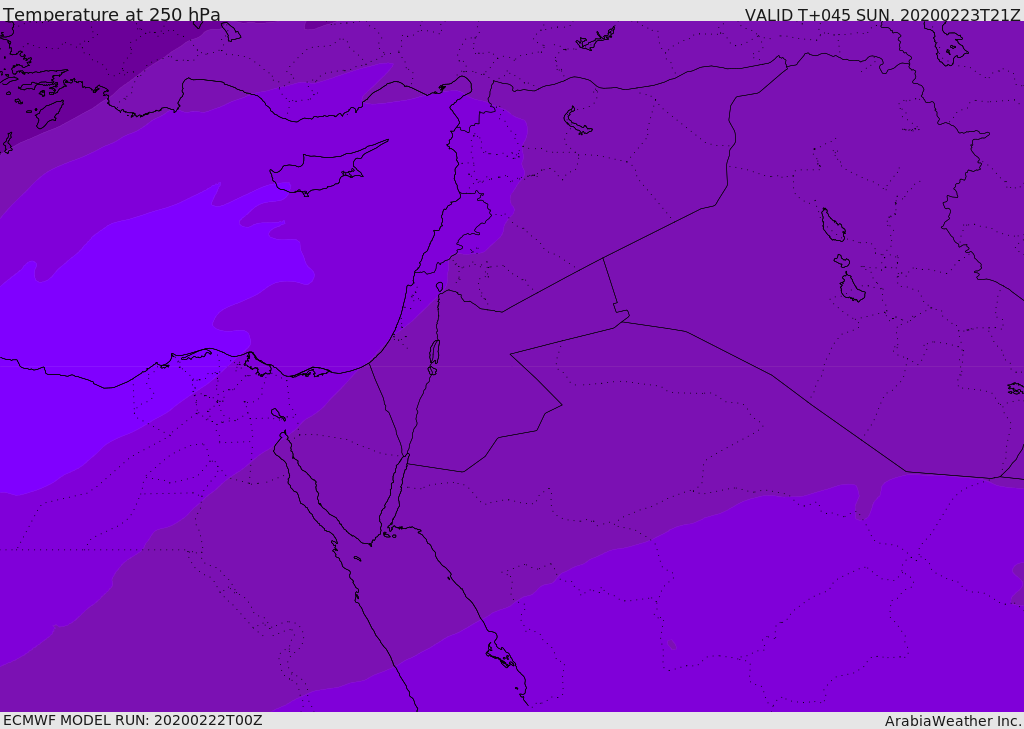1024x729 pixels.
Task: Click Lake Tharthar in central Iraq
Action: click(833, 225)
